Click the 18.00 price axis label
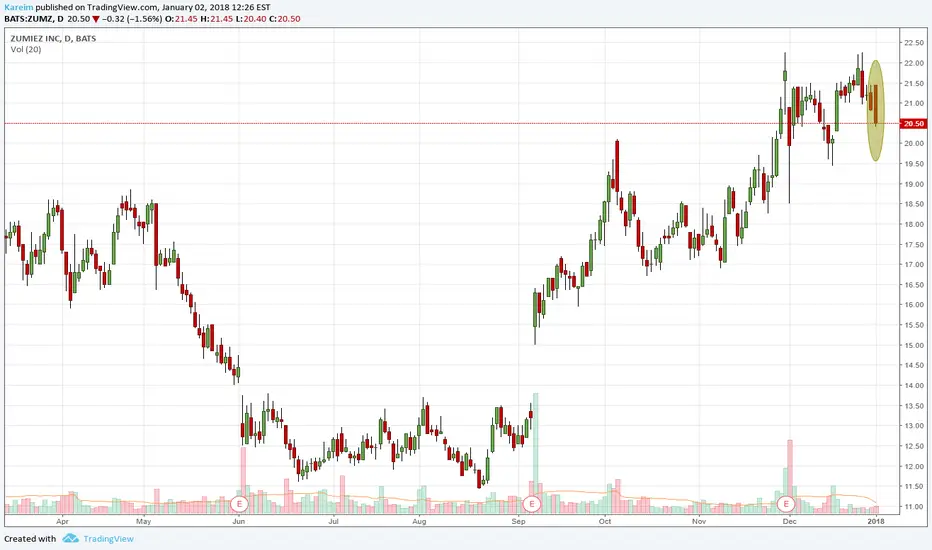Viewport: 932px width, 550px height. pos(914,224)
